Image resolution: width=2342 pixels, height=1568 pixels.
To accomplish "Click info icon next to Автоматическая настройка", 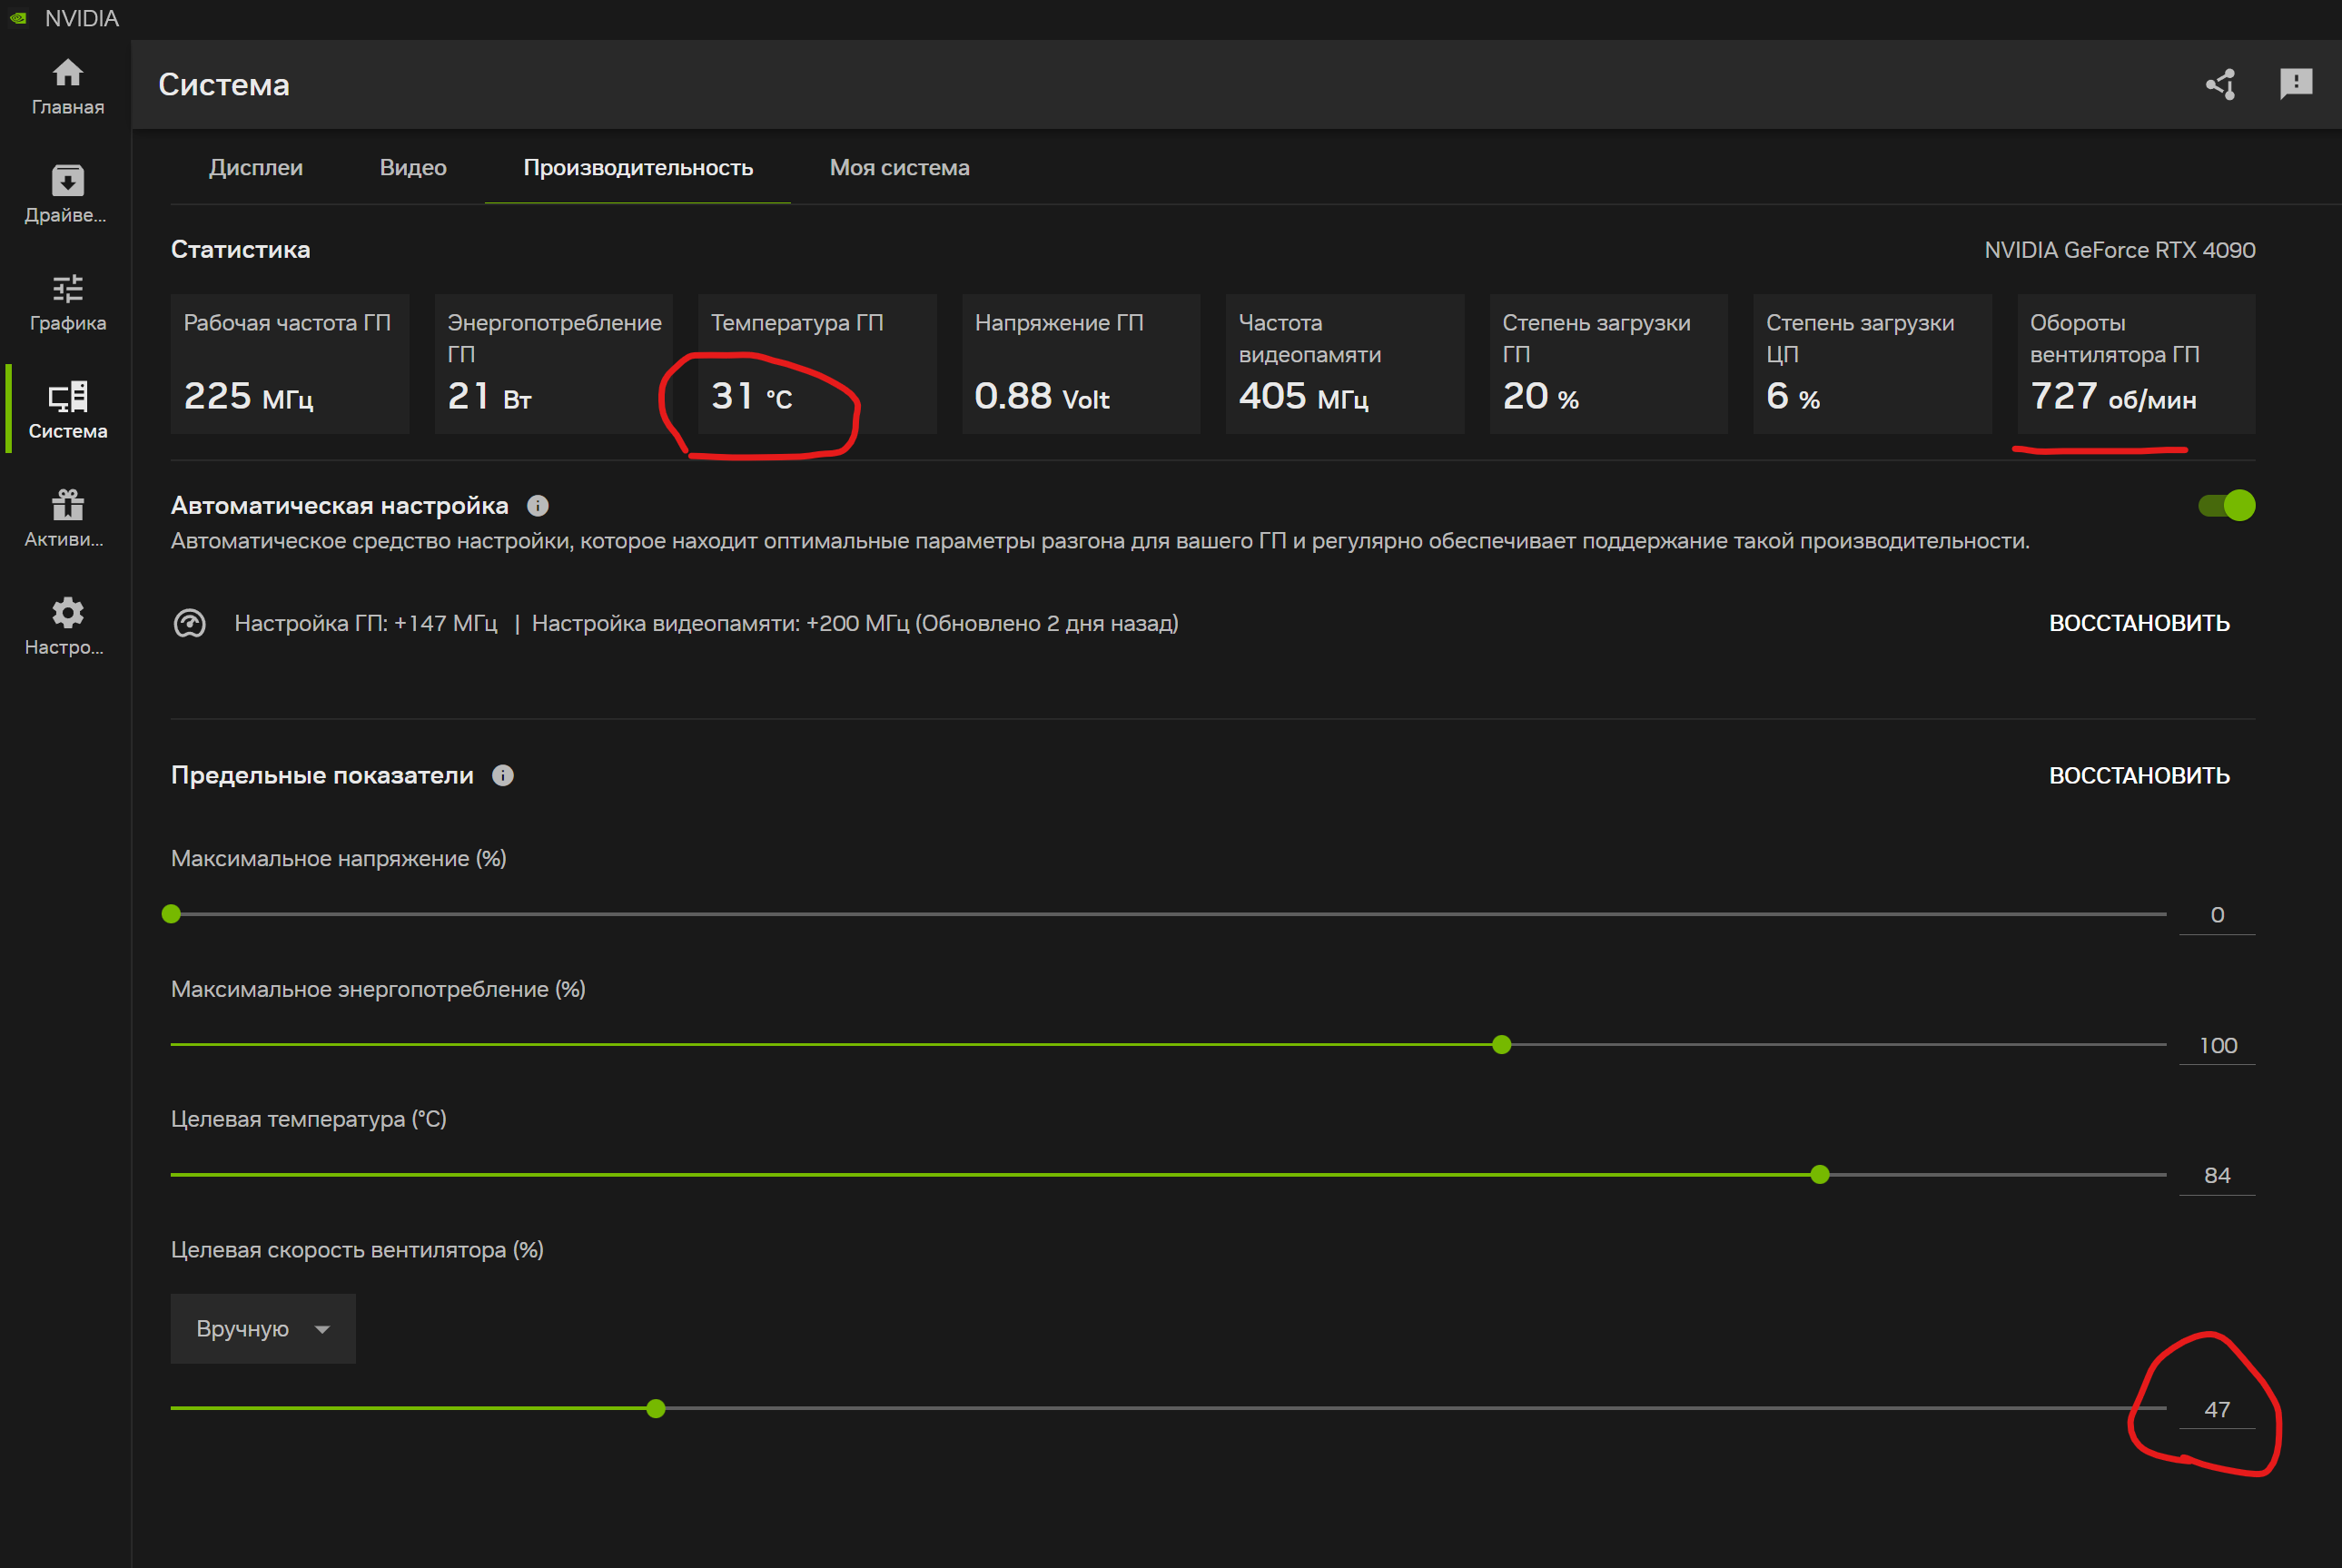I will point(537,506).
